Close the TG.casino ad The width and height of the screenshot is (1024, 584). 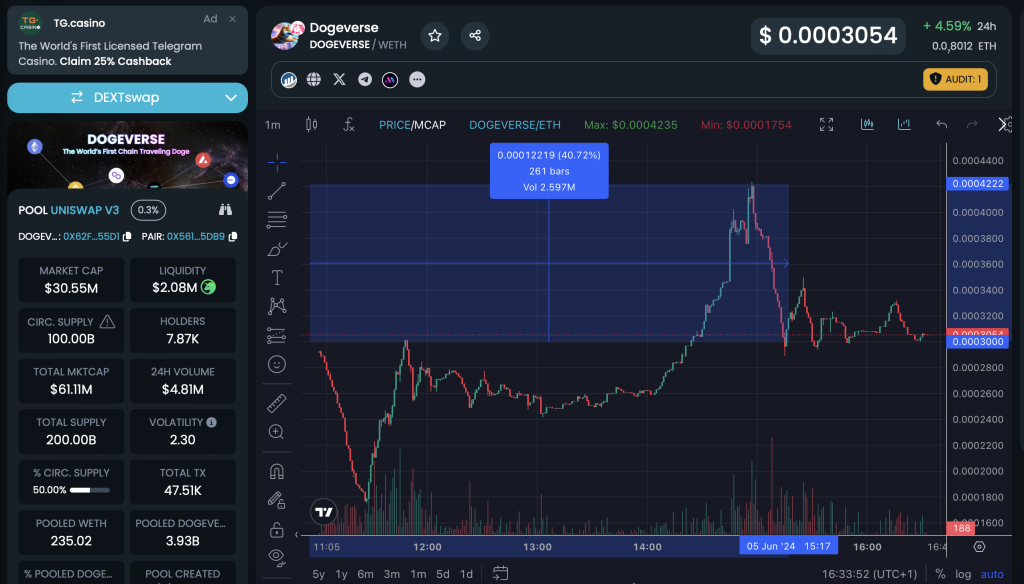pos(232,19)
